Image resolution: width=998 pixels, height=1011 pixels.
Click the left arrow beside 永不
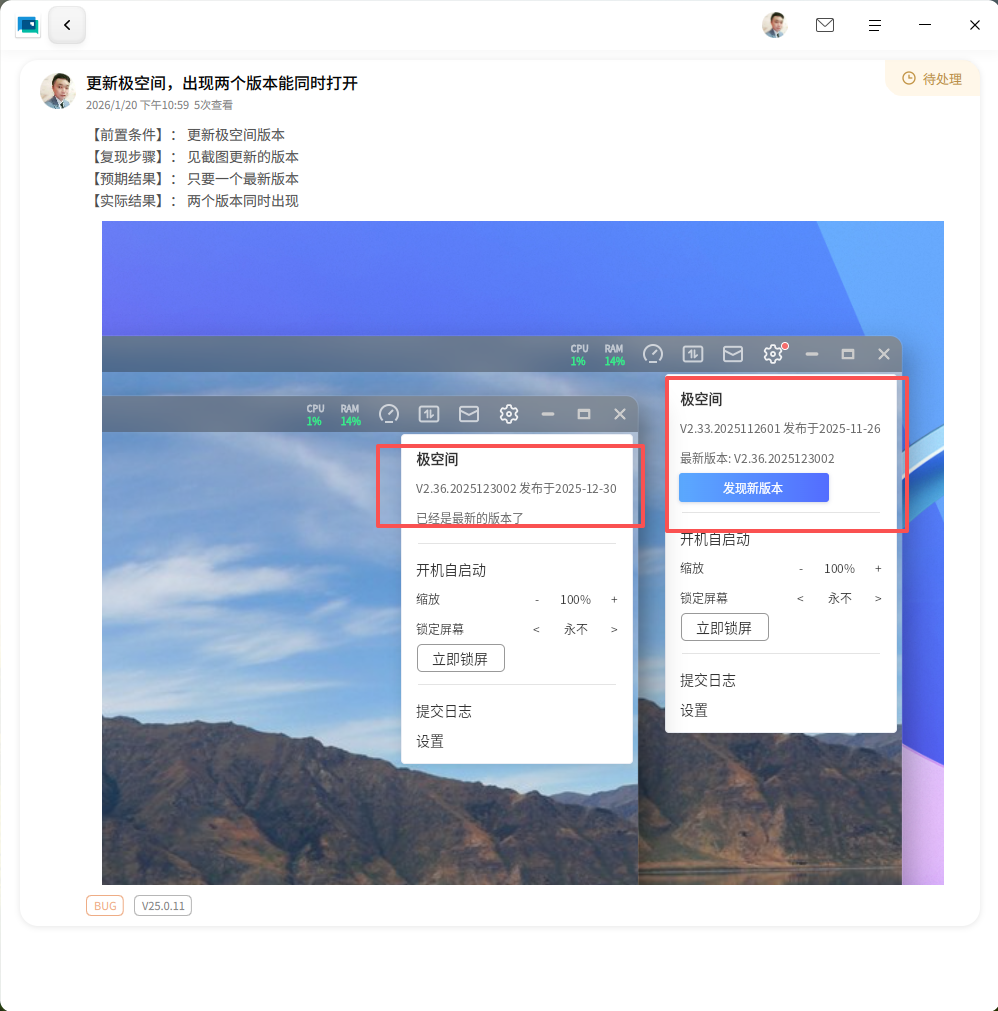click(800, 598)
